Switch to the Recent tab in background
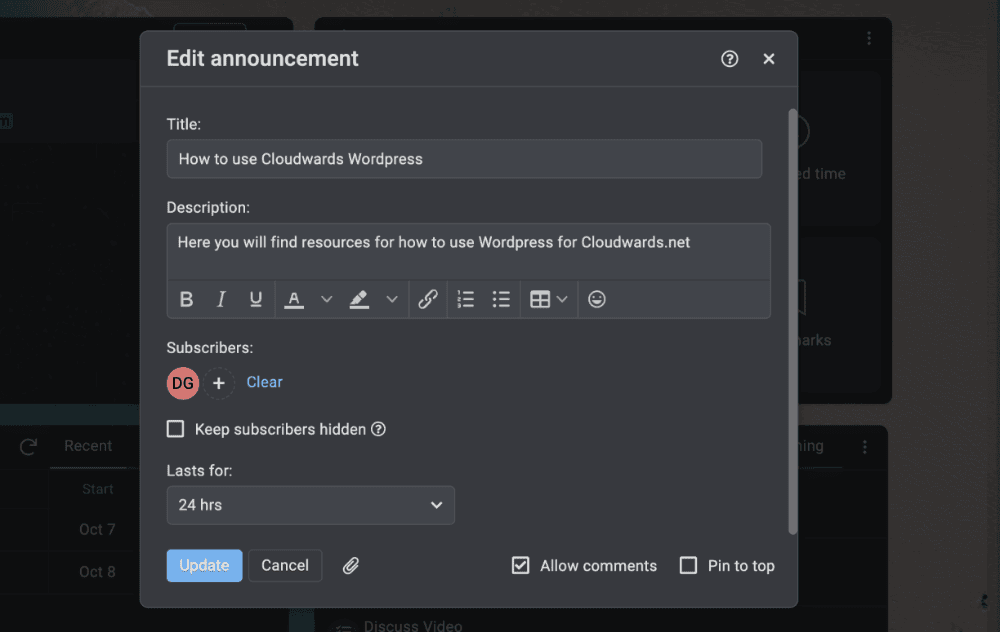1000x632 pixels. coord(88,446)
